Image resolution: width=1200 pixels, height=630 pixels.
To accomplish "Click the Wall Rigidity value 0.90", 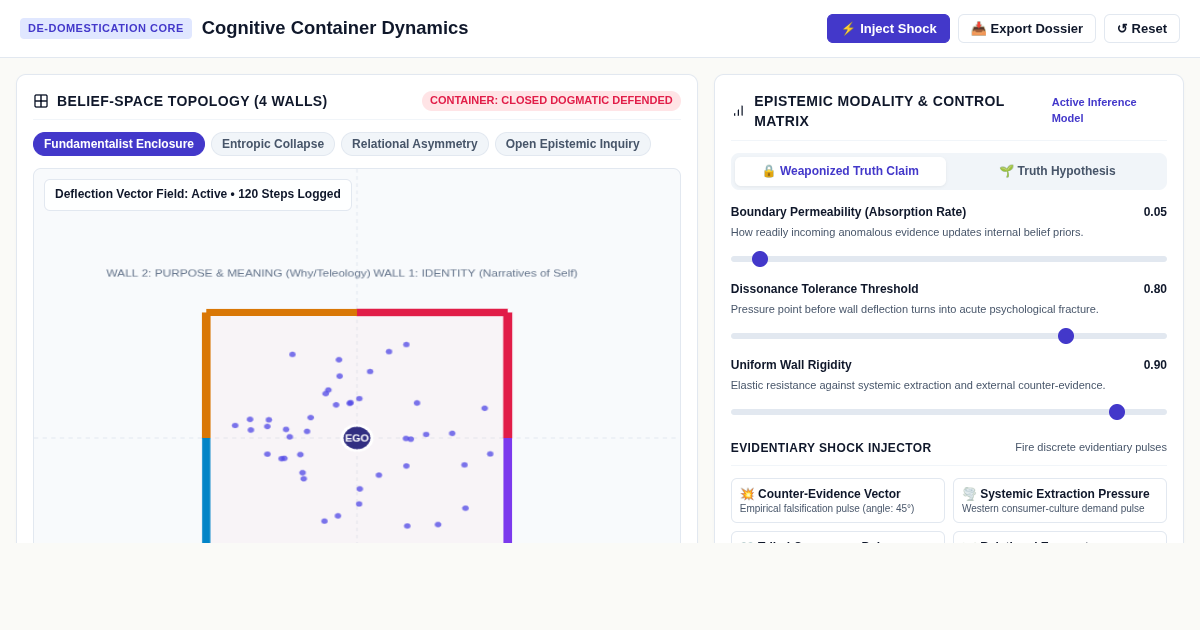I will (x=1155, y=365).
